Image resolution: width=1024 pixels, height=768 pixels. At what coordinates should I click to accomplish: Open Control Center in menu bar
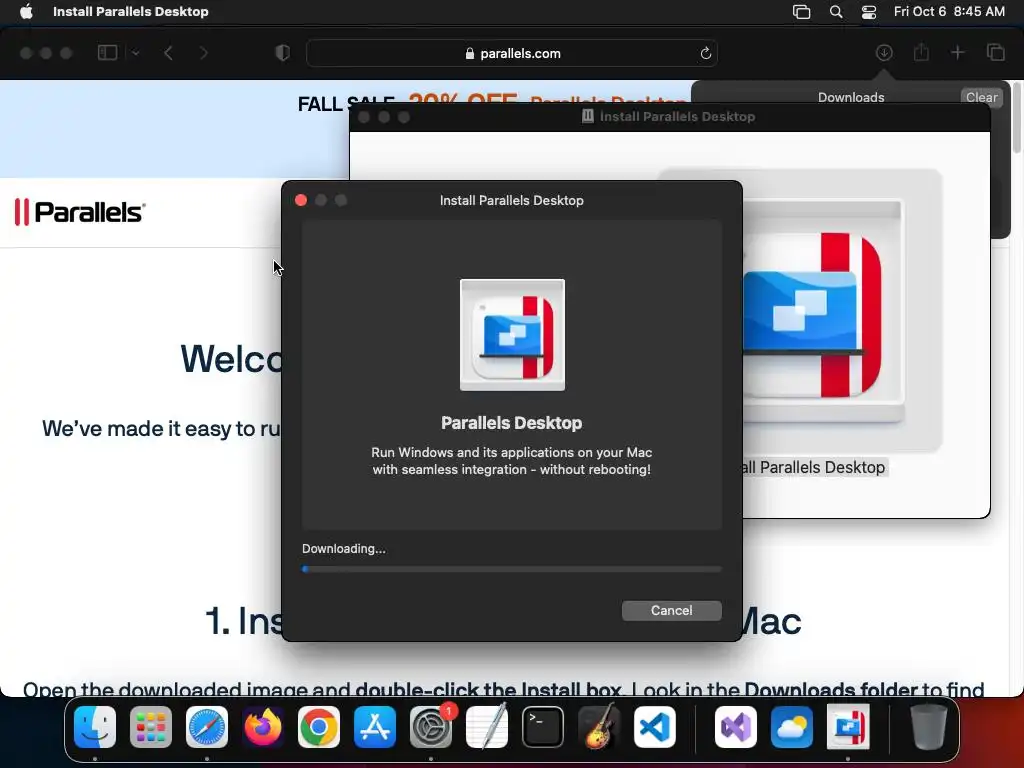pyautogui.click(x=869, y=12)
